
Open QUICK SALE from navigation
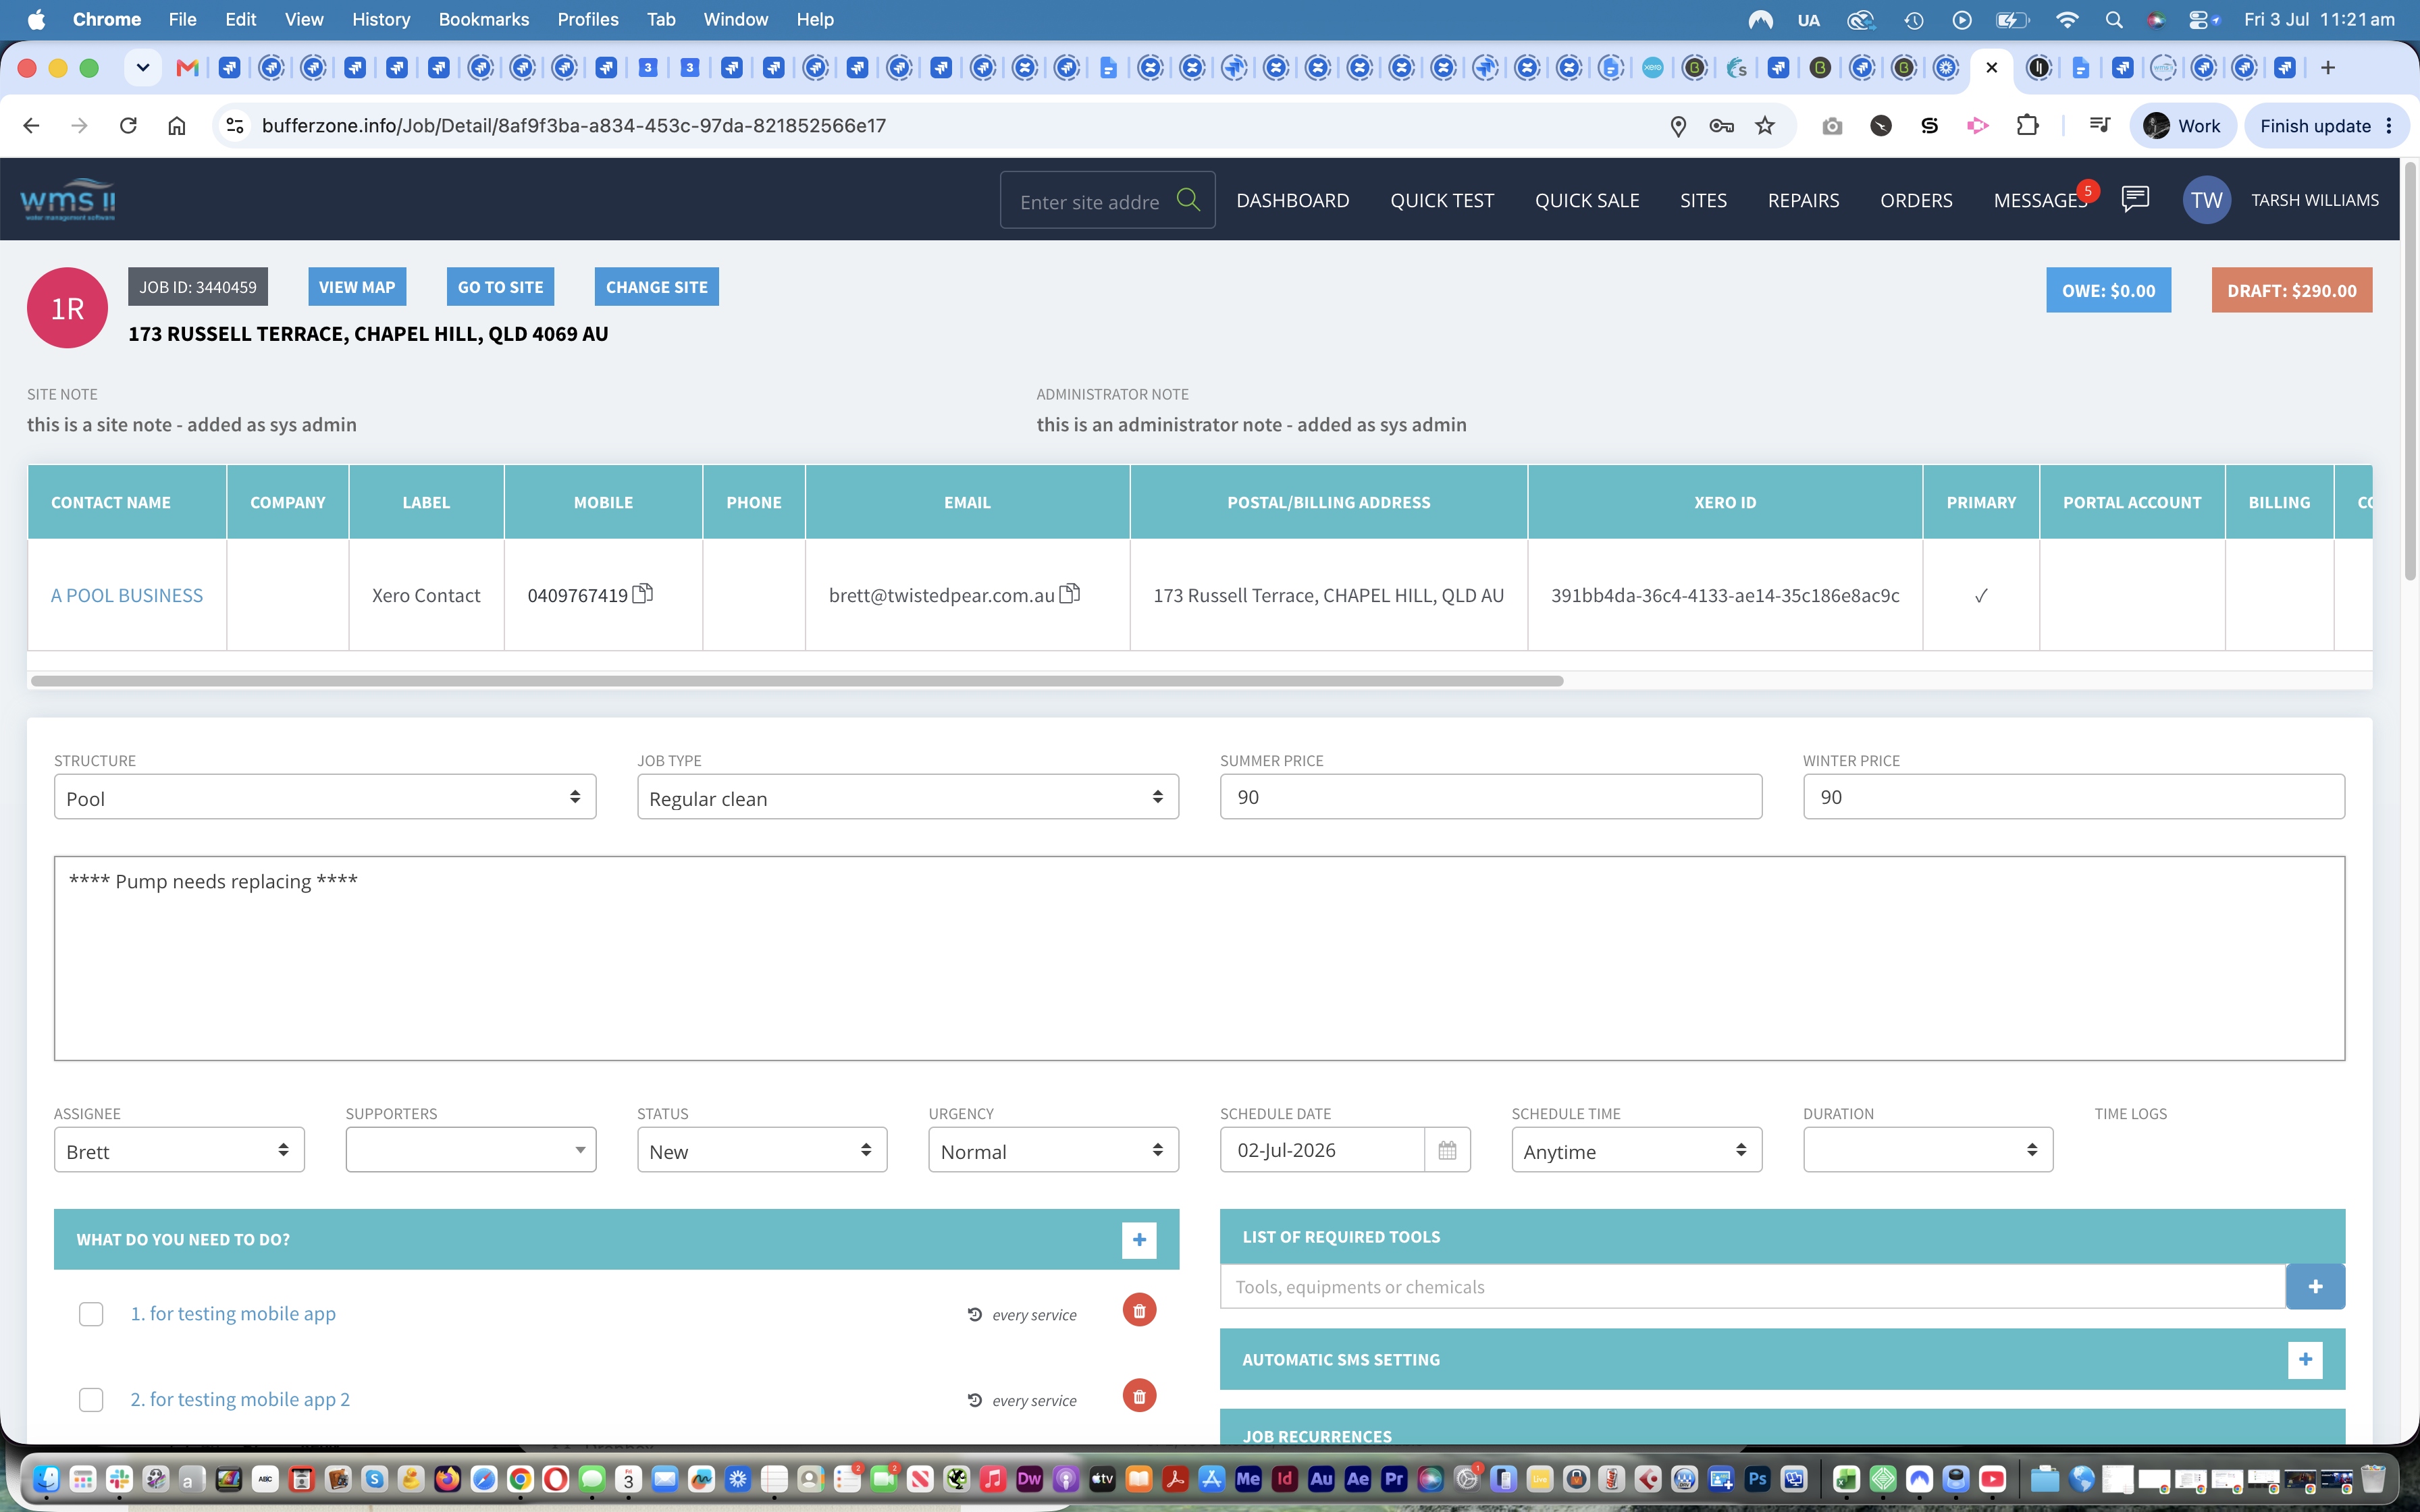1587,200
